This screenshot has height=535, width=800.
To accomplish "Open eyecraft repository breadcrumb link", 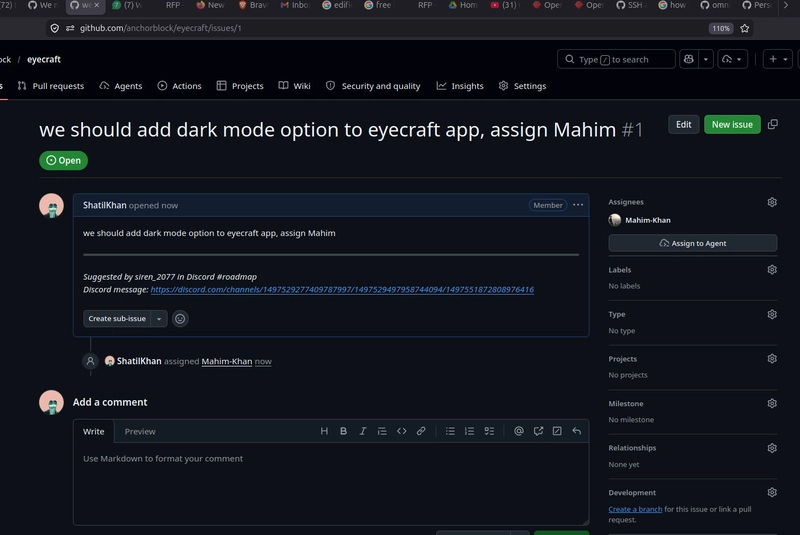I will point(44,59).
